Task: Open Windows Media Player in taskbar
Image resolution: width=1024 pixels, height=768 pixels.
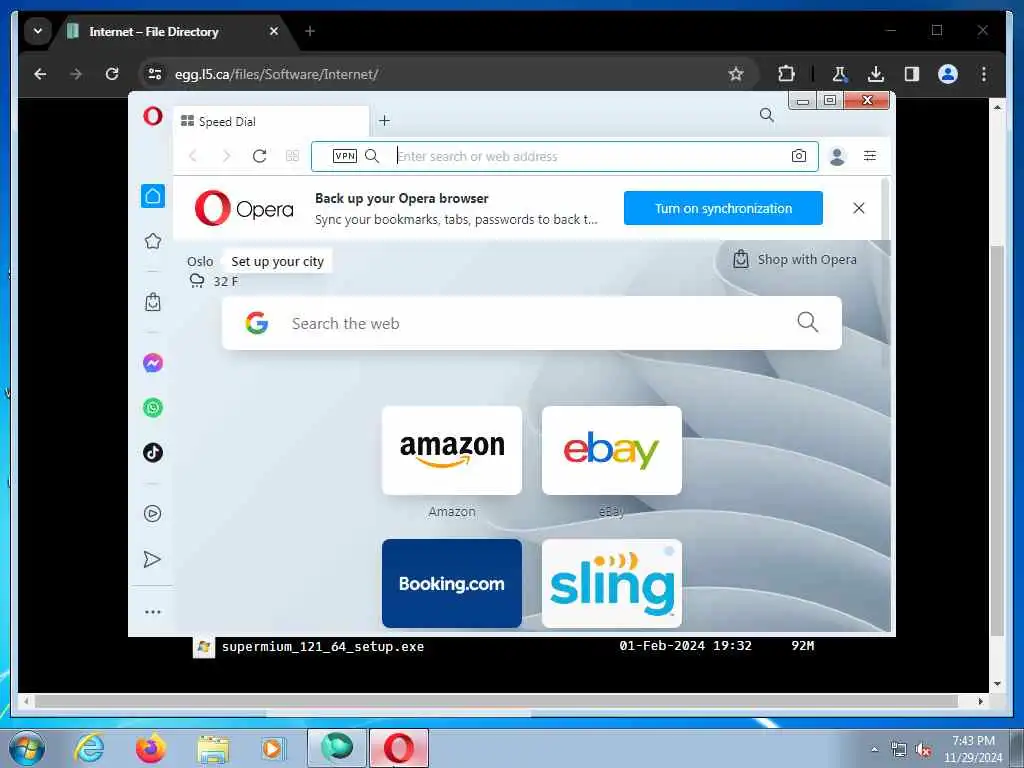Action: point(274,748)
